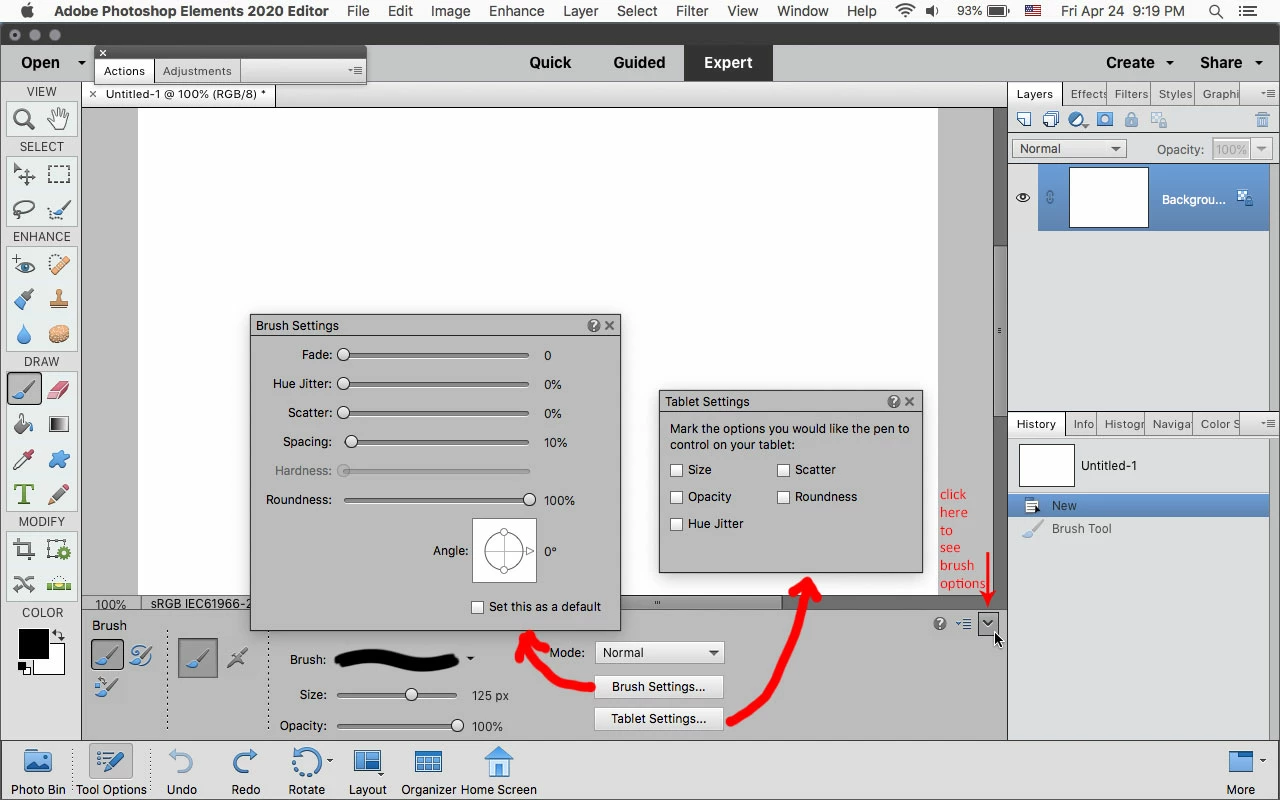Select the Clone Stamp tool
The height and width of the screenshot is (800, 1280).
coord(59,299)
